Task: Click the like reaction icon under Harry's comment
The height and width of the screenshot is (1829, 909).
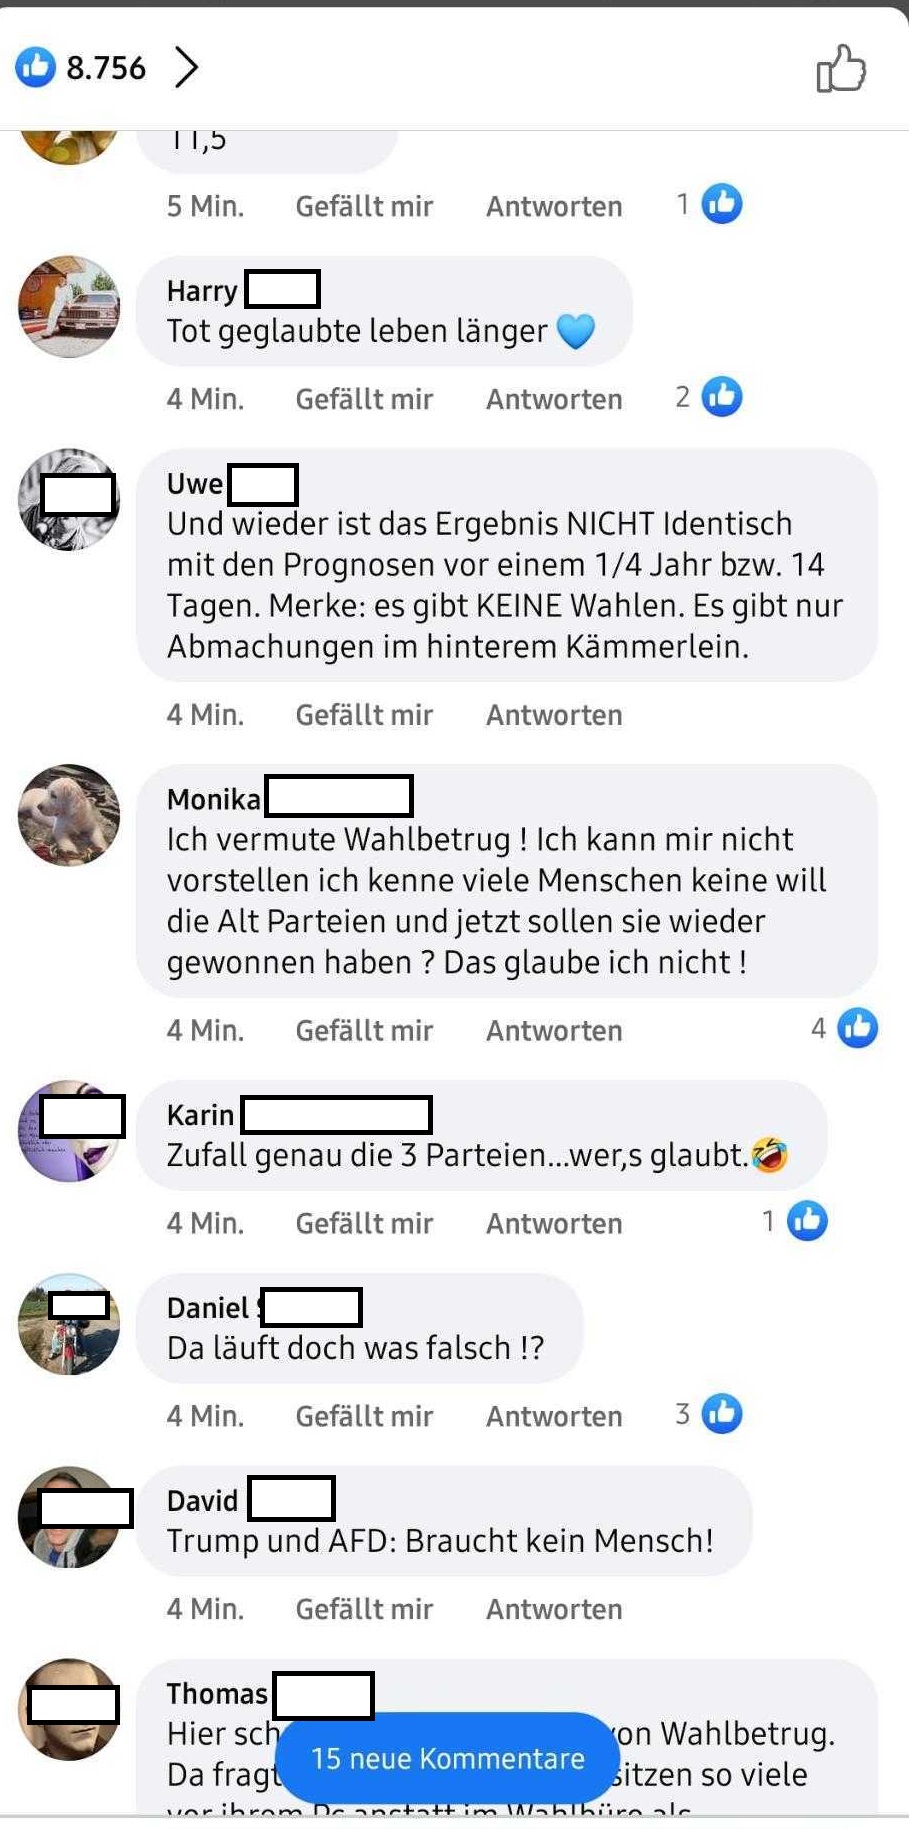Action: pyautogui.click(x=722, y=397)
